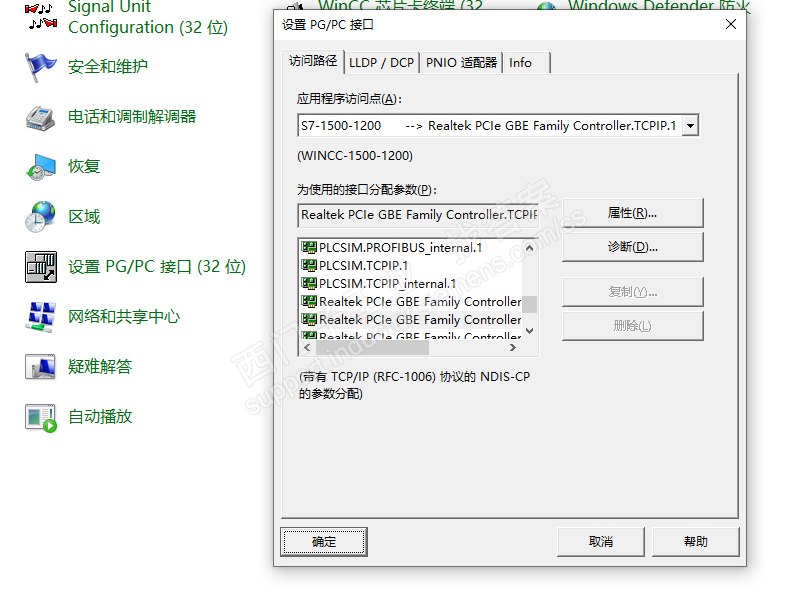This screenshot has height=591, width=811.
Task: Switch to the PNIO 适配器 tab
Action: [461, 63]
